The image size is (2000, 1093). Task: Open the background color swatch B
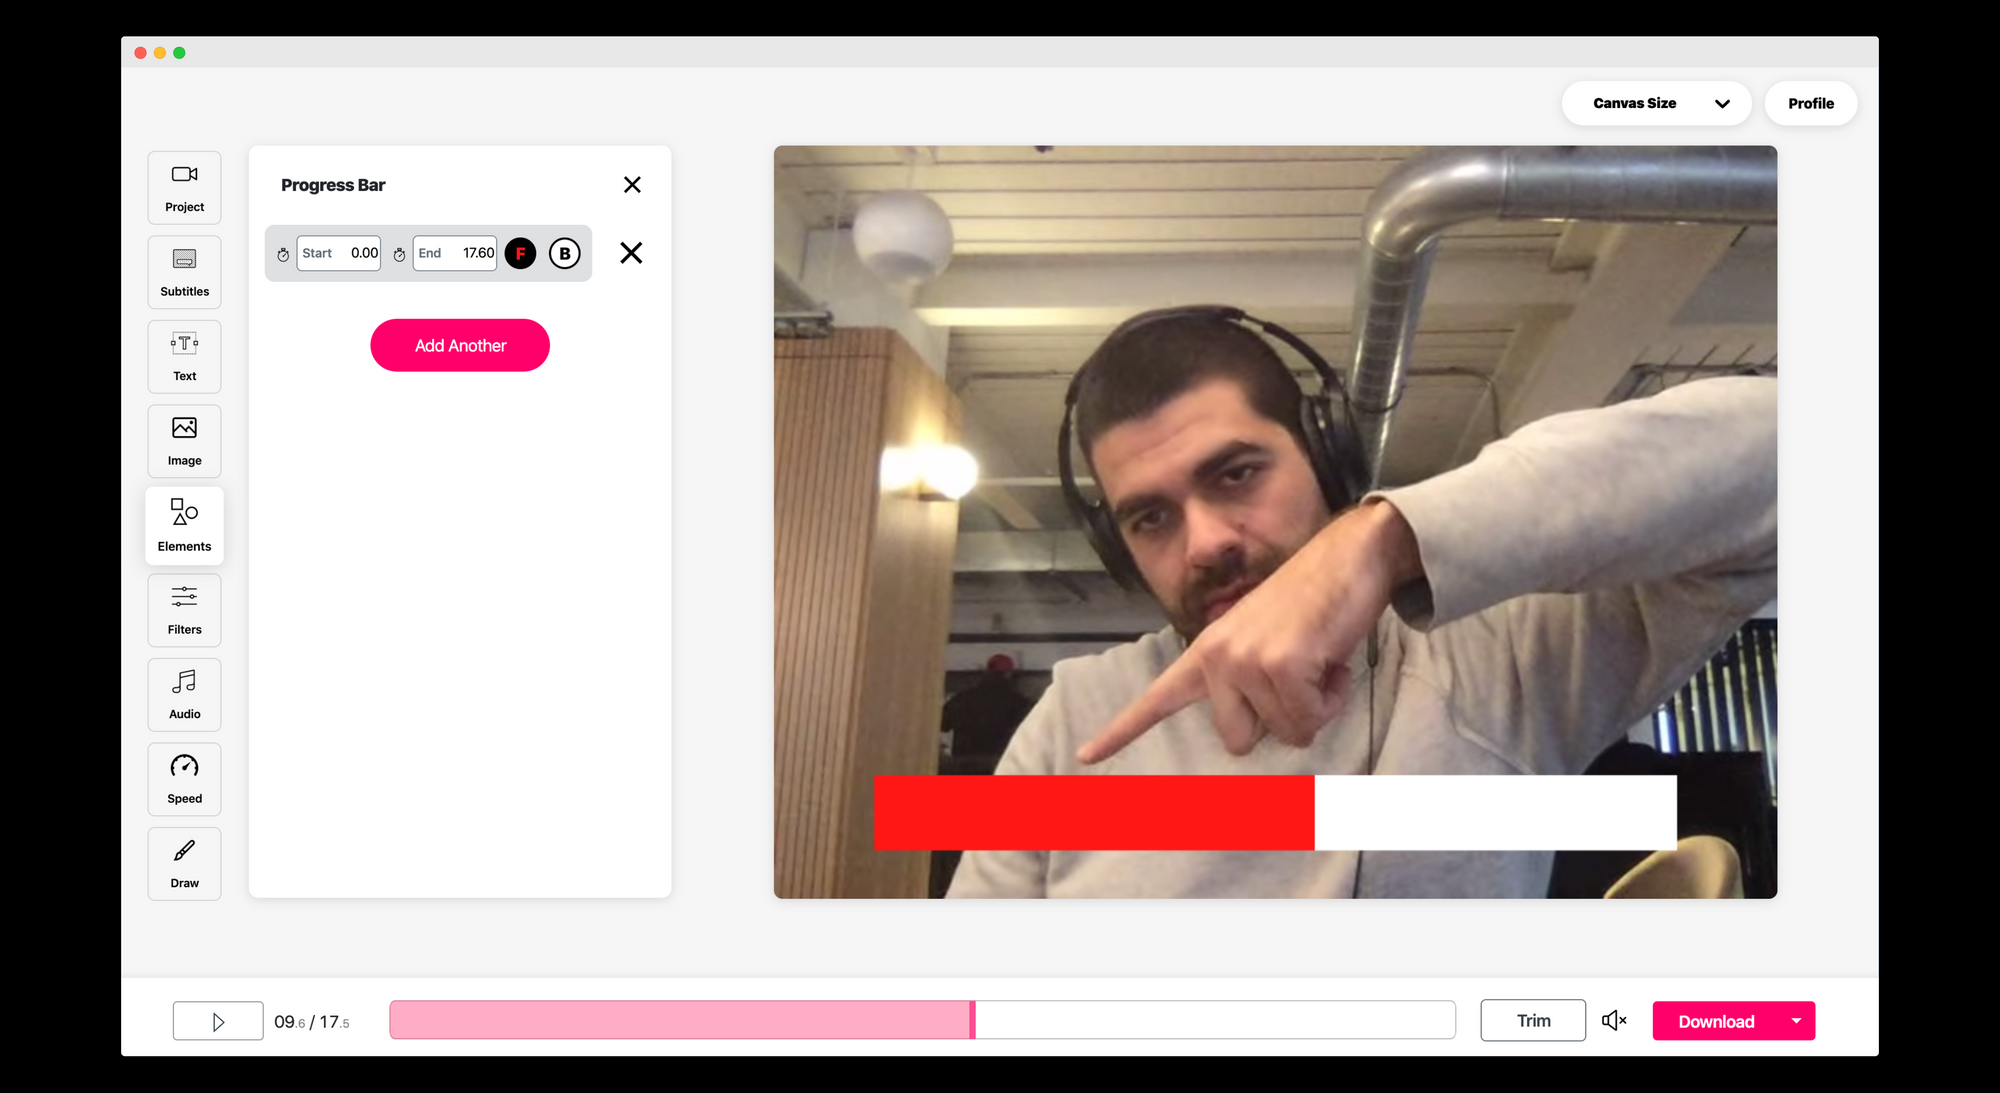pyautogui.click(x=565, y=254)
